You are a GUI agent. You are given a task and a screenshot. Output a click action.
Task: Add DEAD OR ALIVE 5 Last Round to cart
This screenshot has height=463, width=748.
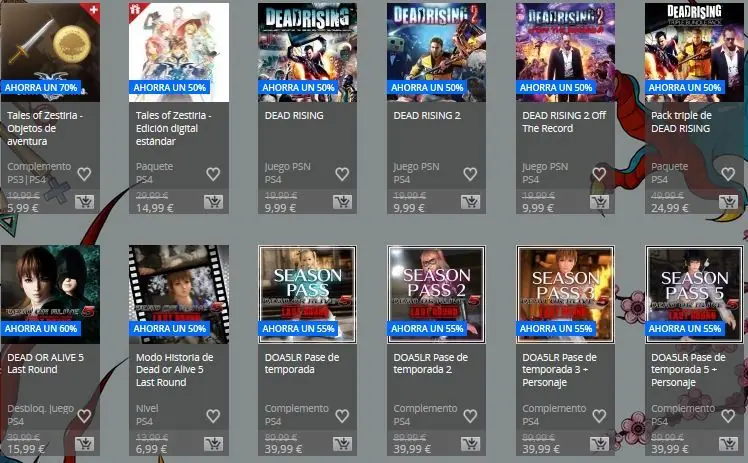coord(84,444)
